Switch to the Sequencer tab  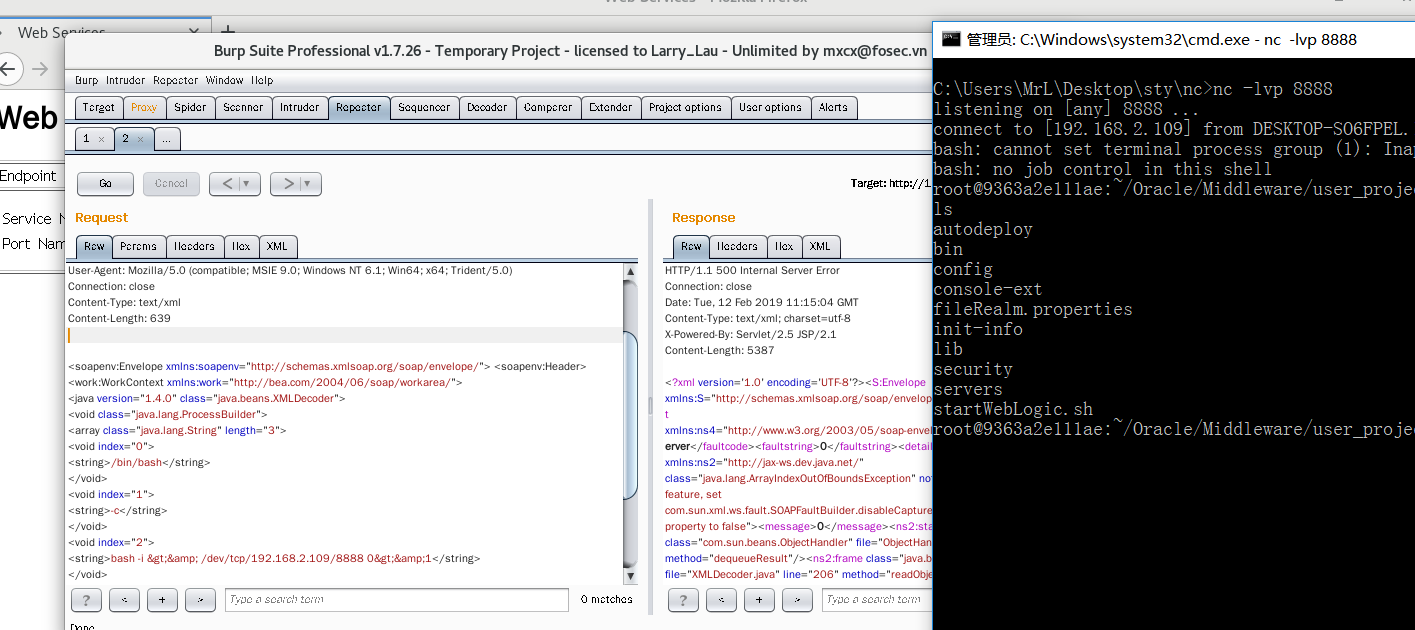[x=425, y=107]
